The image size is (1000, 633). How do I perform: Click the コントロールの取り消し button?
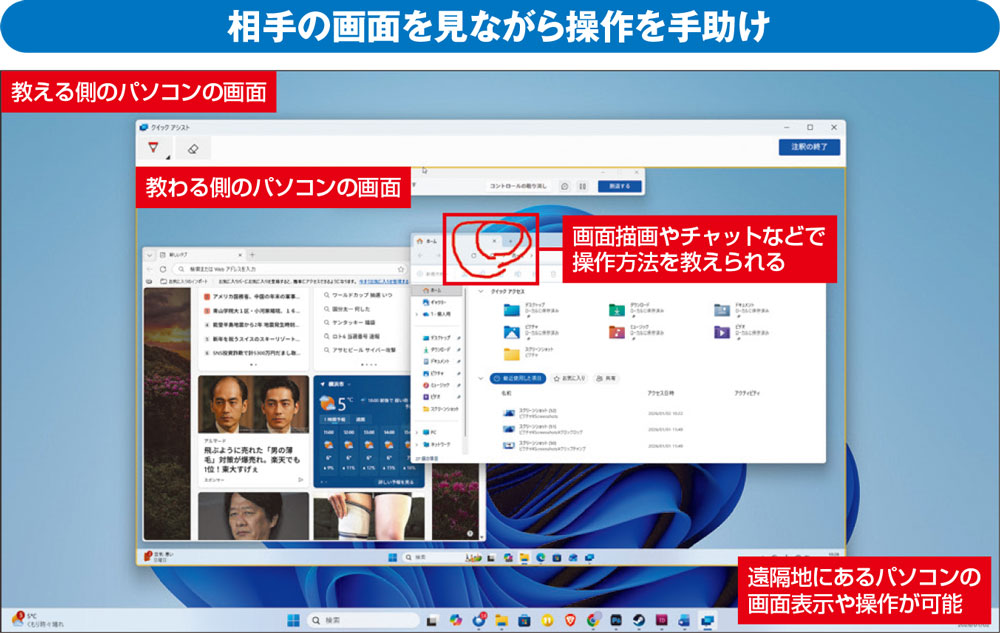point(518,186)
